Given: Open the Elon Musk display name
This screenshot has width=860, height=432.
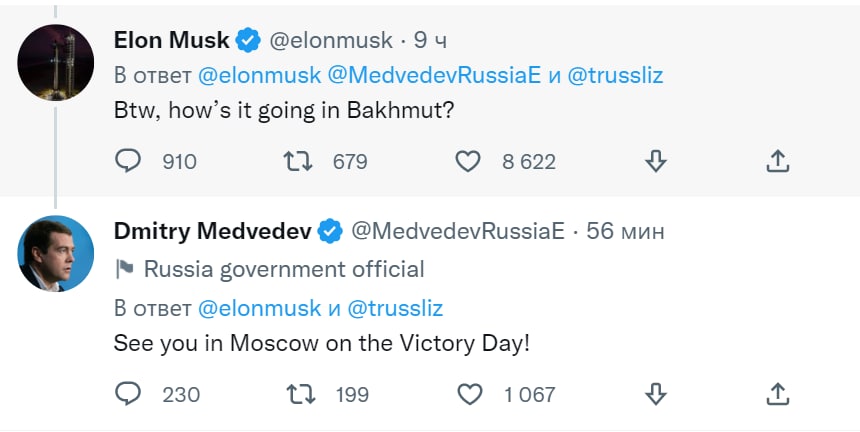Looking at the screenshot, I should [172, 40].
